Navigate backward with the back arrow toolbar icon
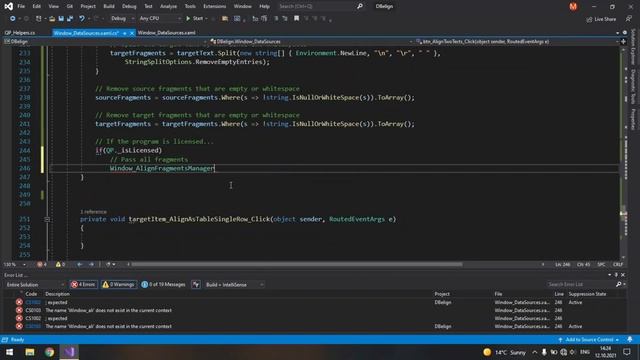This screenshot has width=640, height=360. click(13, 18)
